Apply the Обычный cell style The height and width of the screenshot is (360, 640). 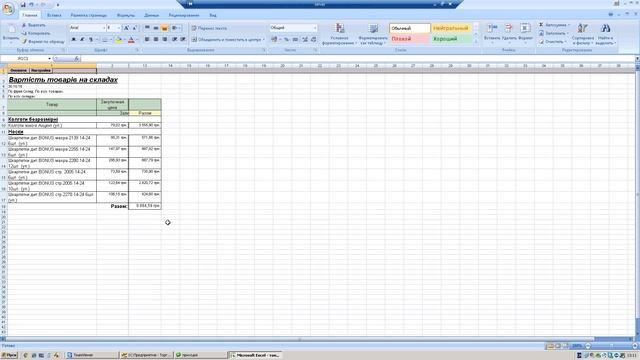[x=409, y=28]
